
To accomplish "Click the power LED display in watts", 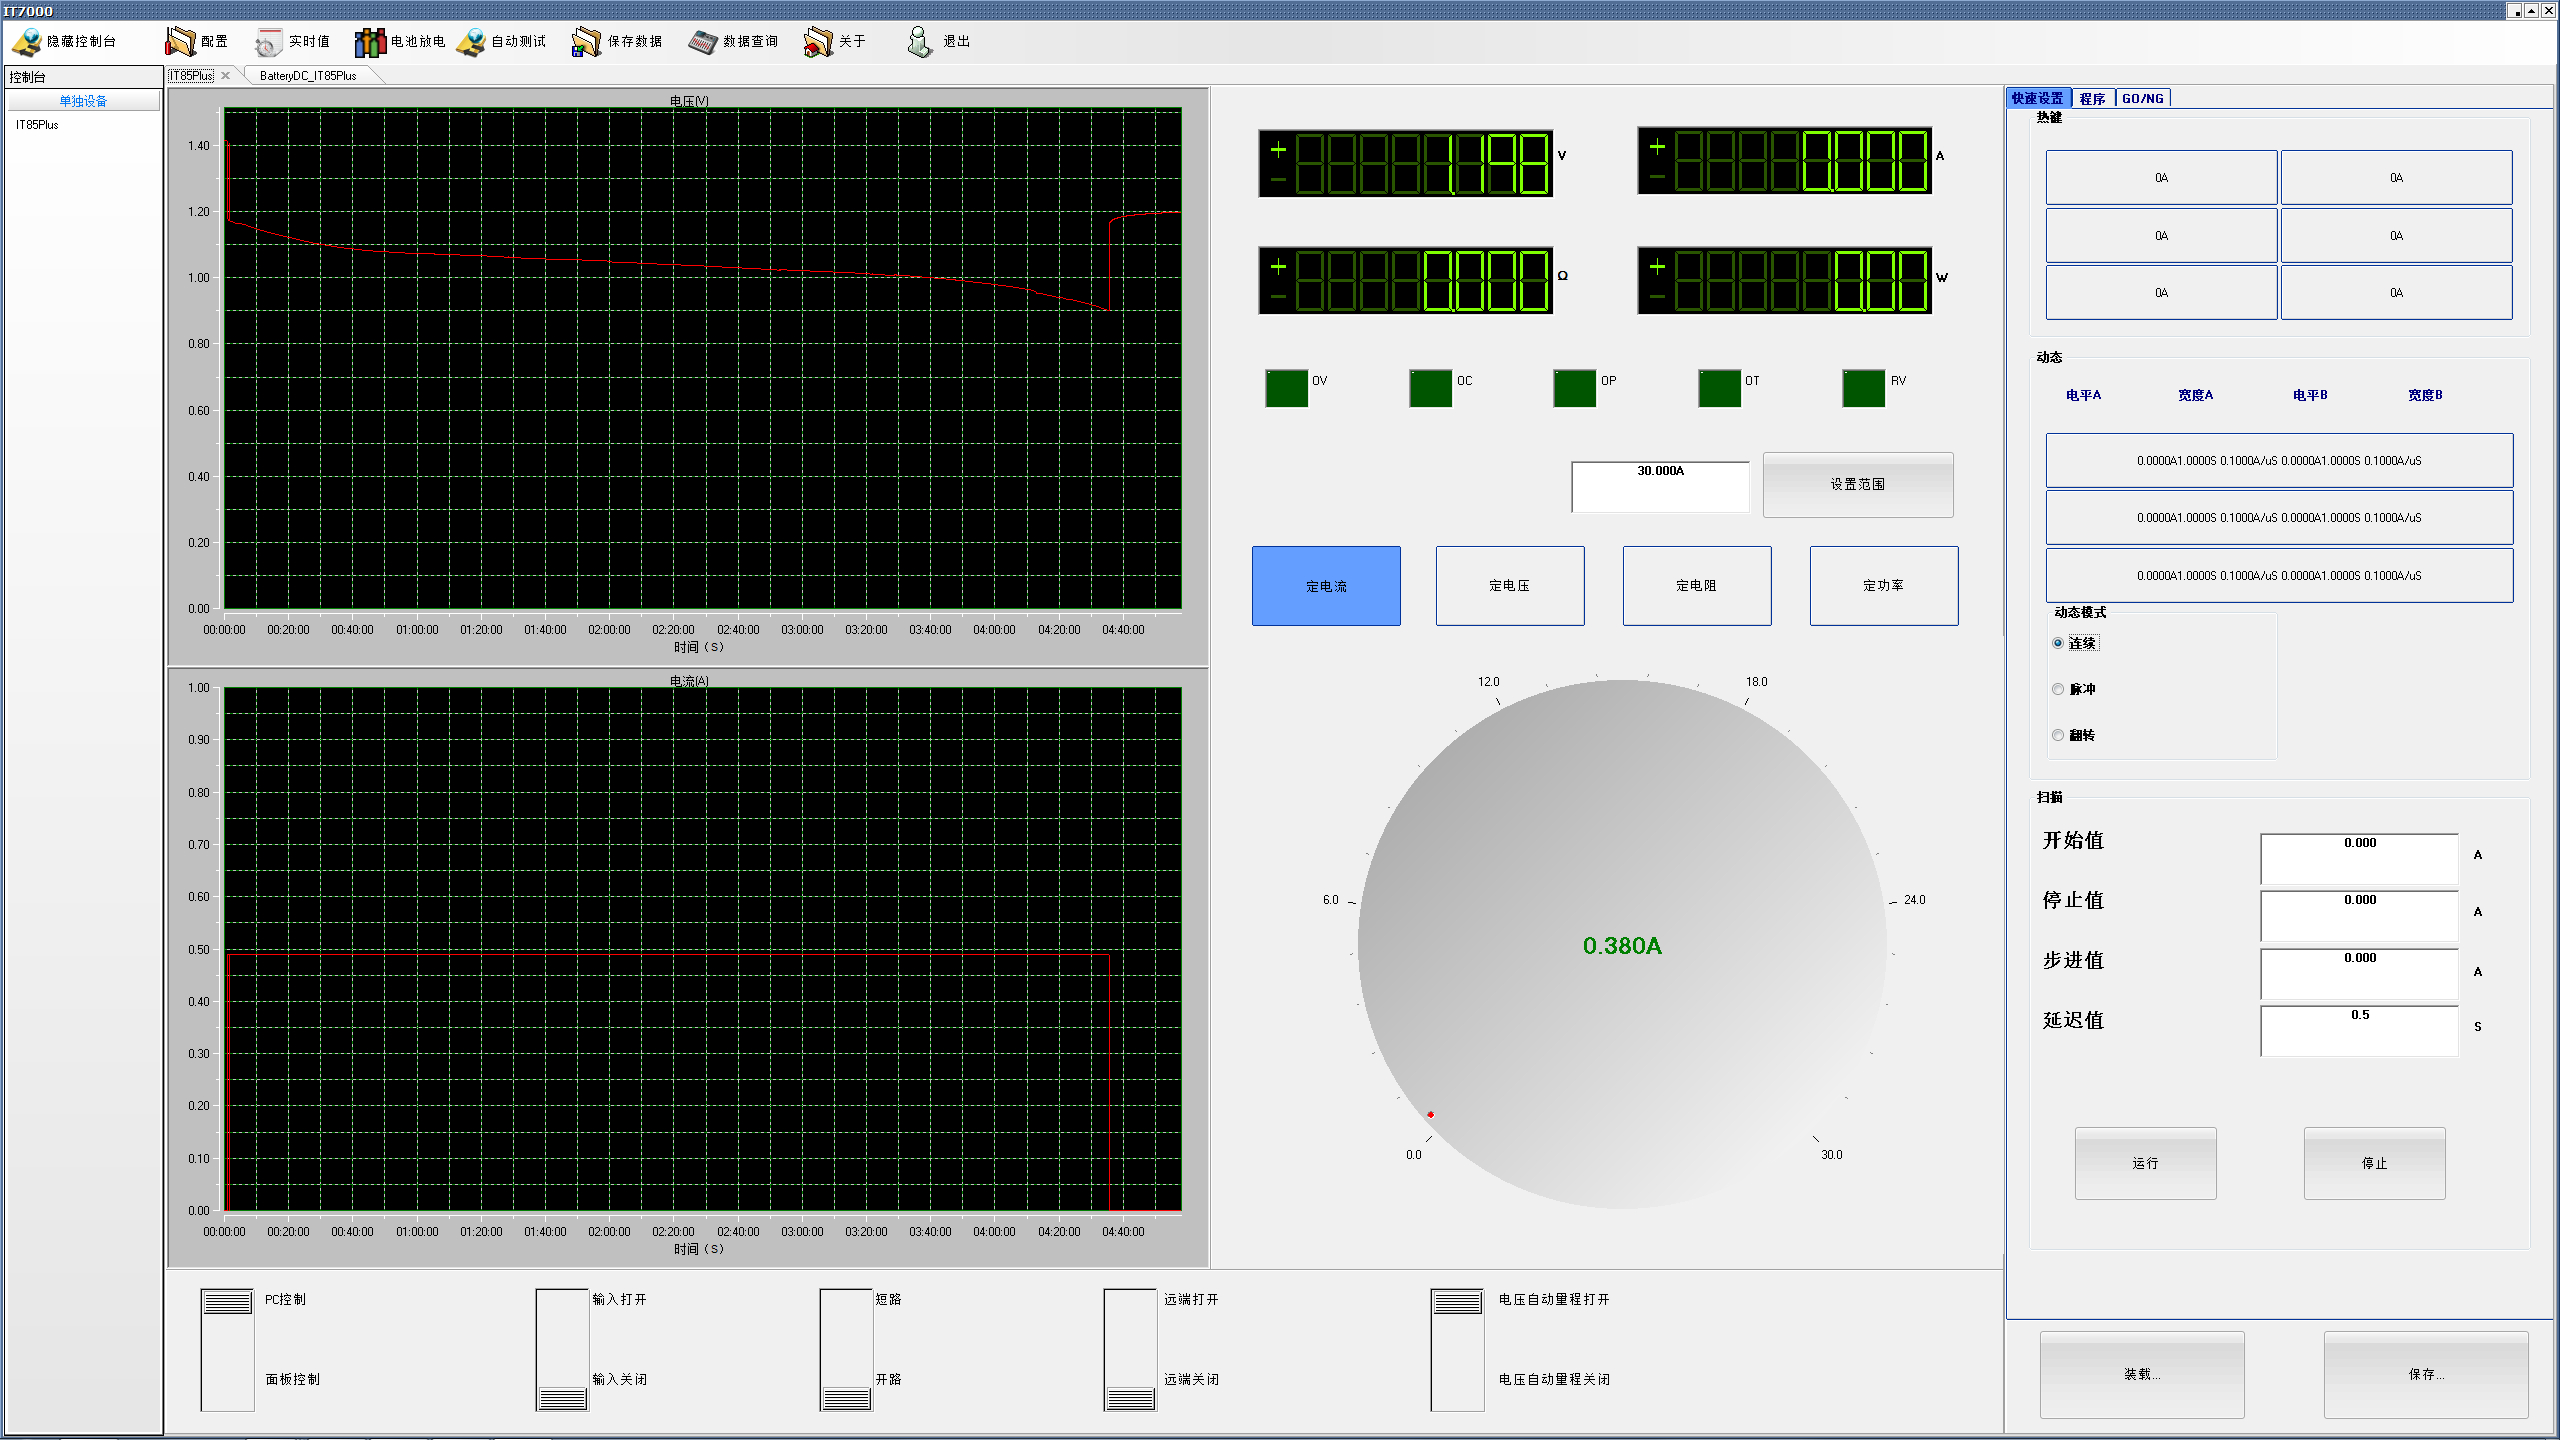I will [x=1784, y=280].
